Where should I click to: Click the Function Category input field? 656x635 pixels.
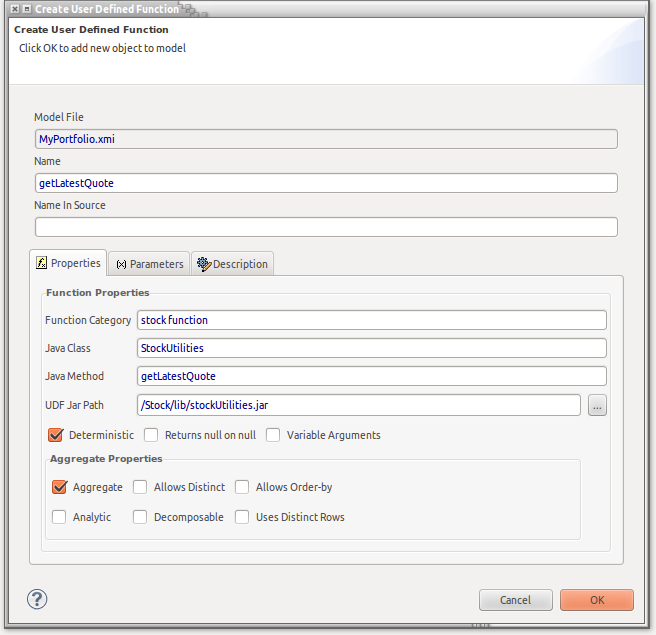372,320
